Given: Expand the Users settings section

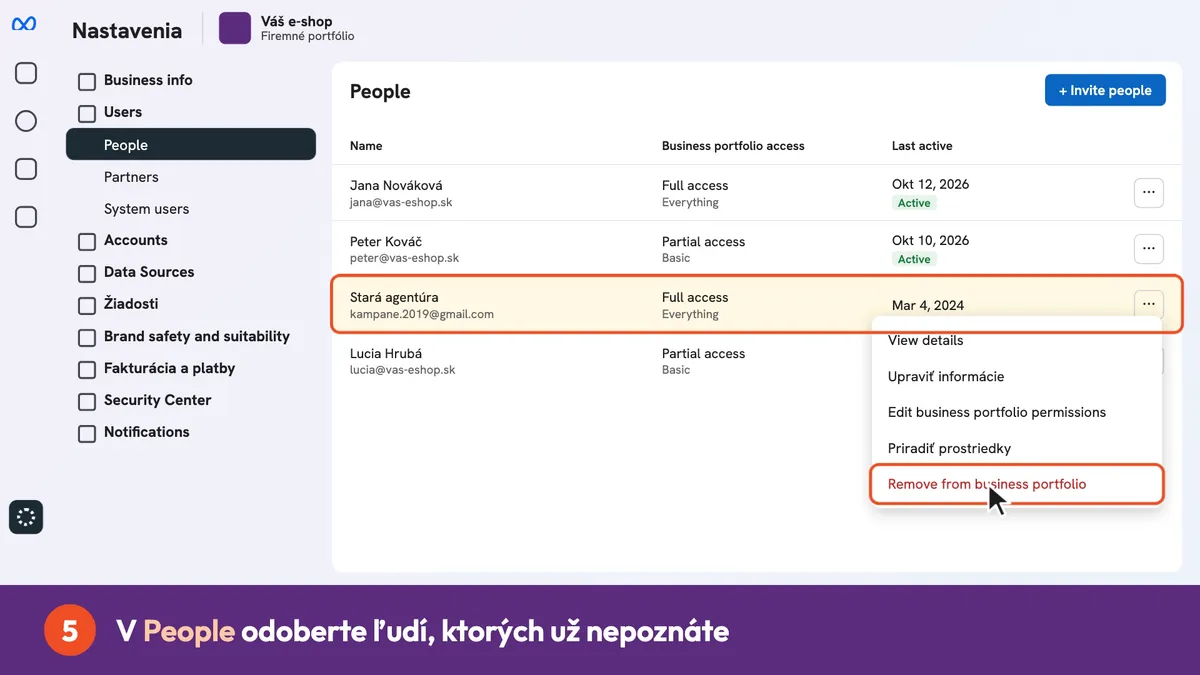Looking at the screenshot, I should coord(123,112).
